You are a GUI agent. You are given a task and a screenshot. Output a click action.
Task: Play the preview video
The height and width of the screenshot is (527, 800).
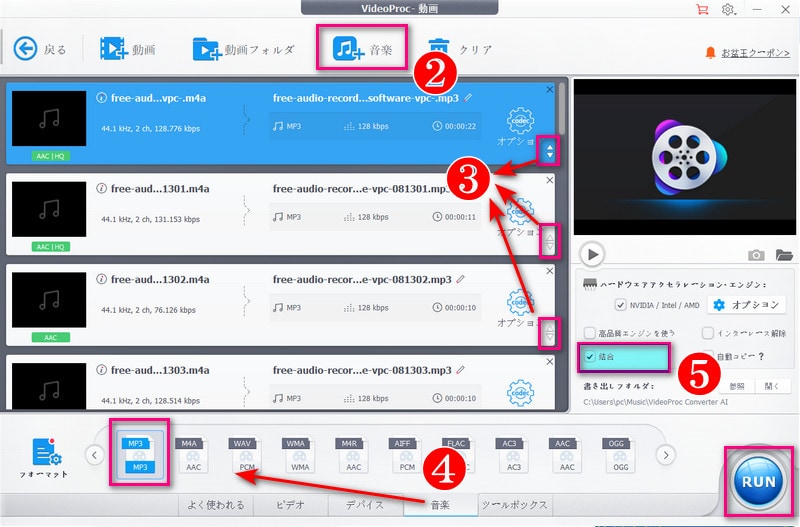click(x=592, y=254)
